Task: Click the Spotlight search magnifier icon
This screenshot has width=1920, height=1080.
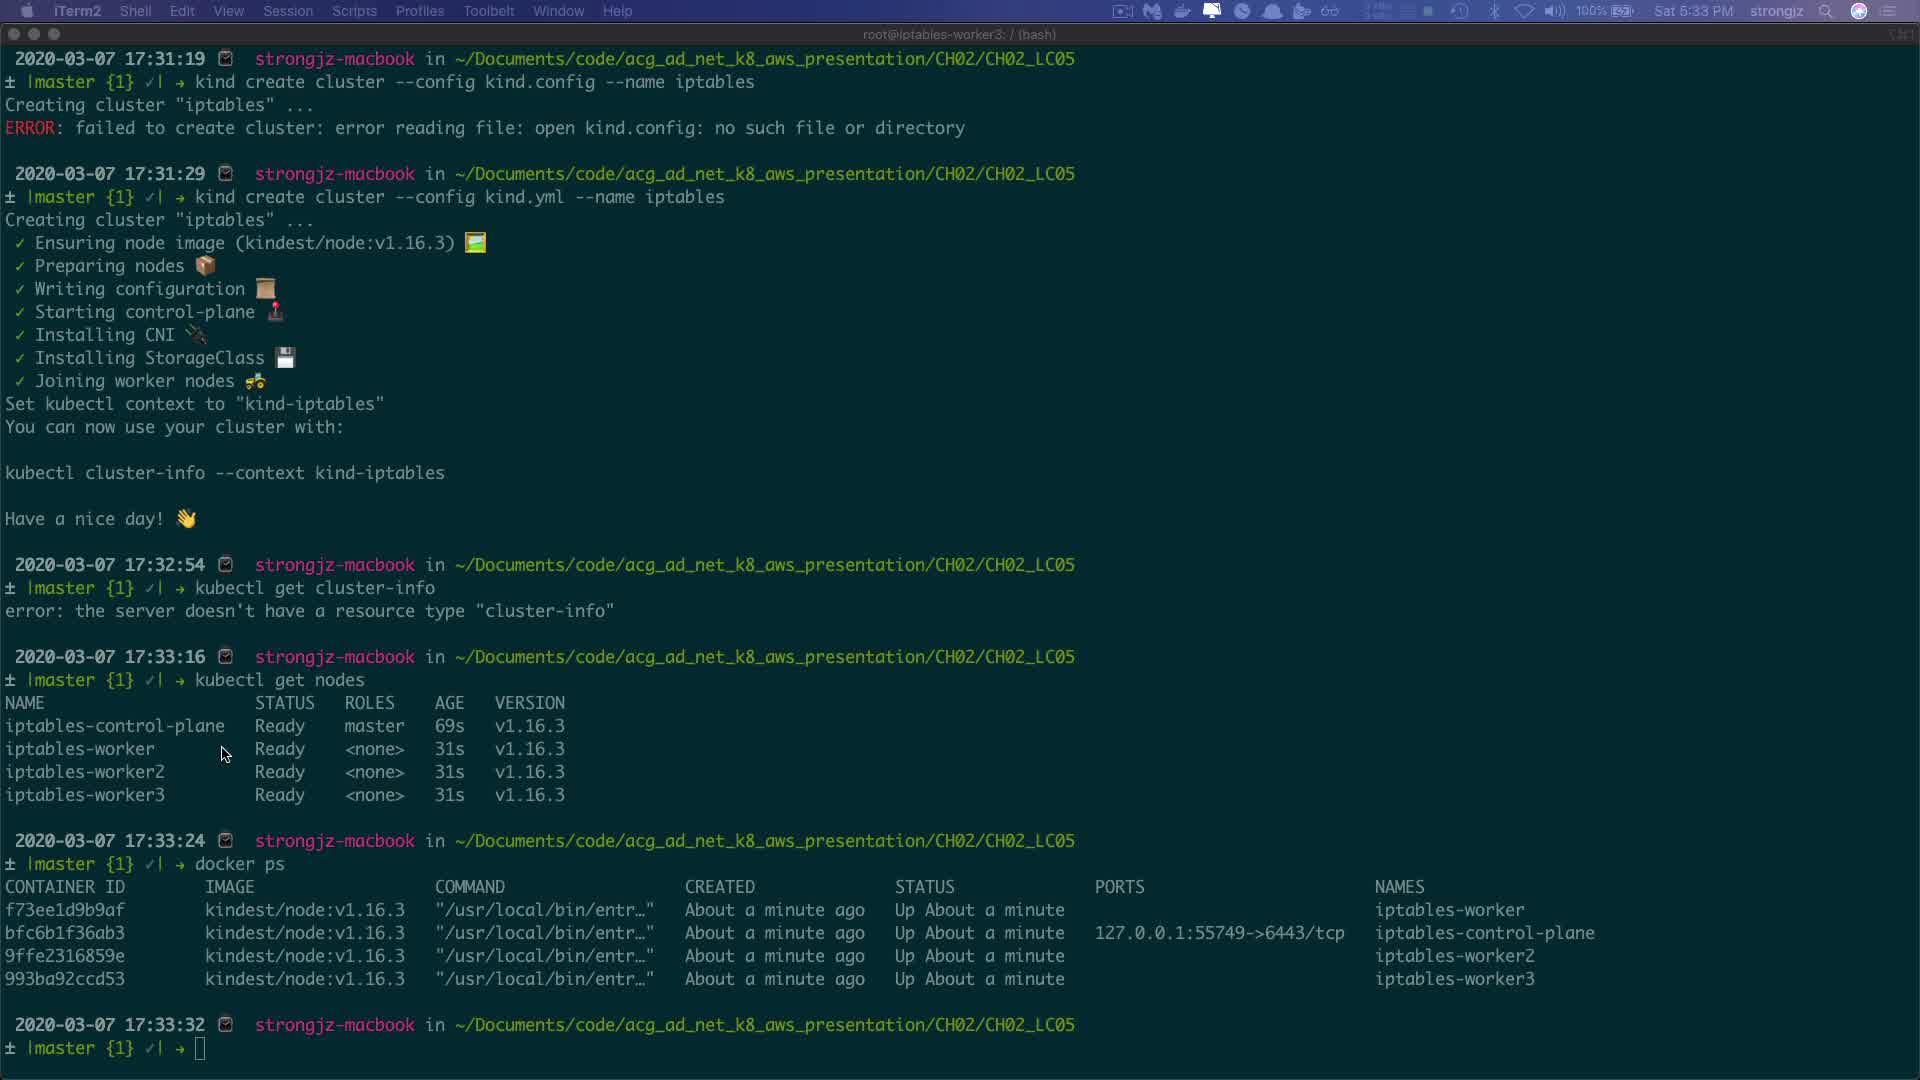Action: (1826, 11)
